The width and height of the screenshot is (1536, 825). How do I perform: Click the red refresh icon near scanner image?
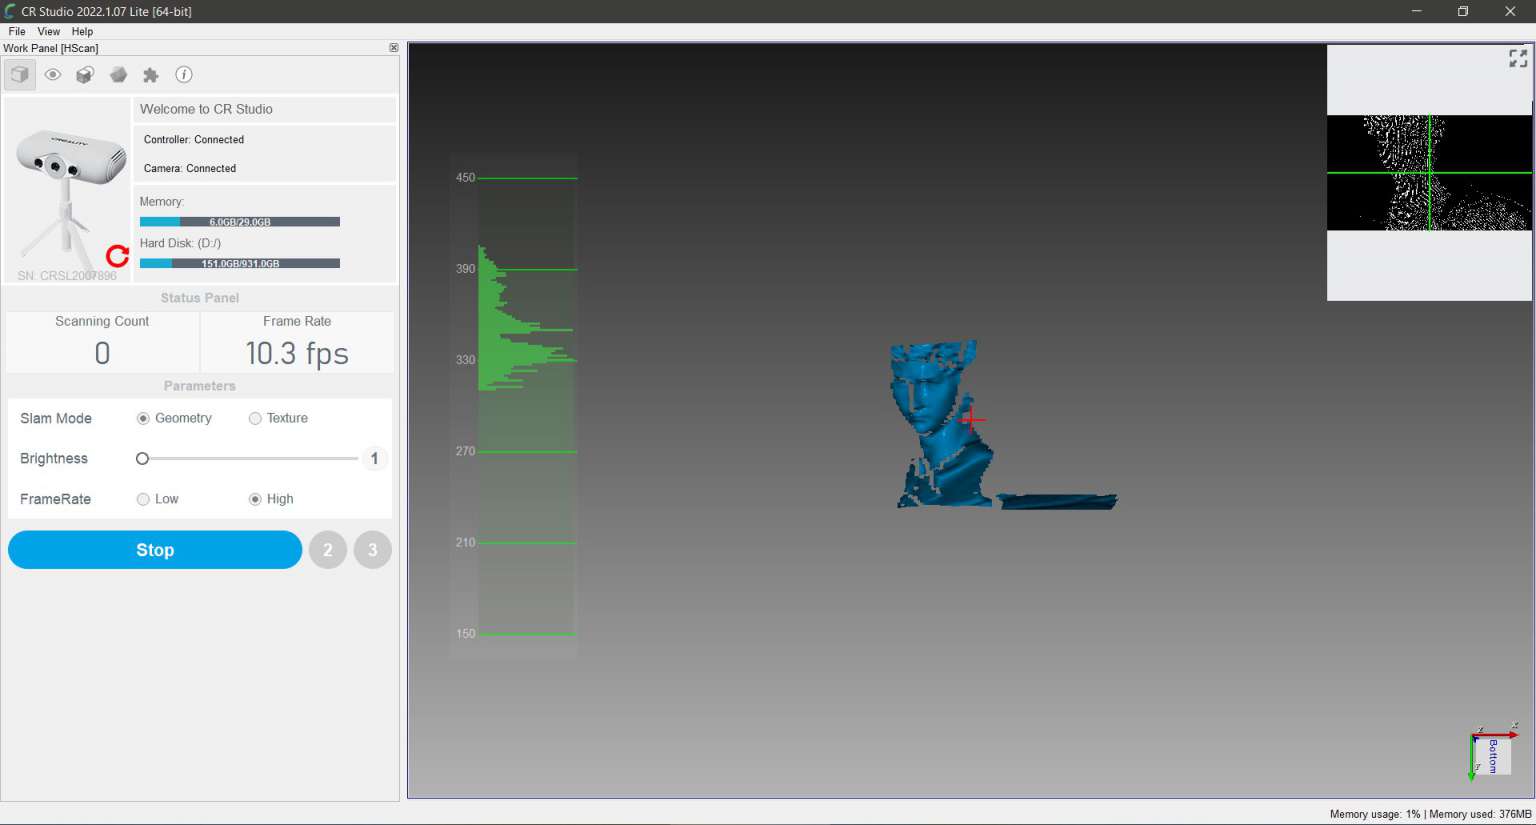[x=117, y=256]
